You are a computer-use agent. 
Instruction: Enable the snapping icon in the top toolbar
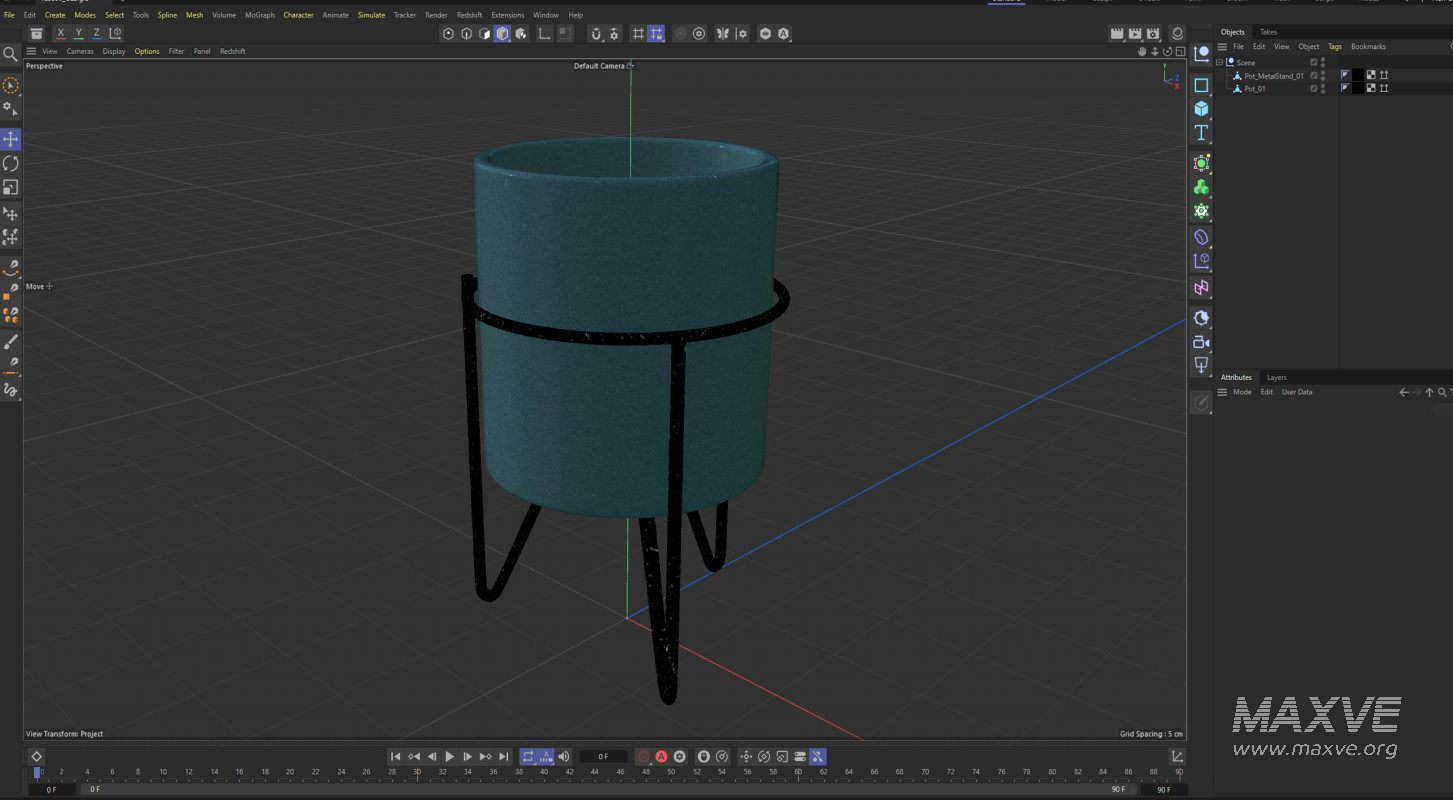tap(597, 33)
